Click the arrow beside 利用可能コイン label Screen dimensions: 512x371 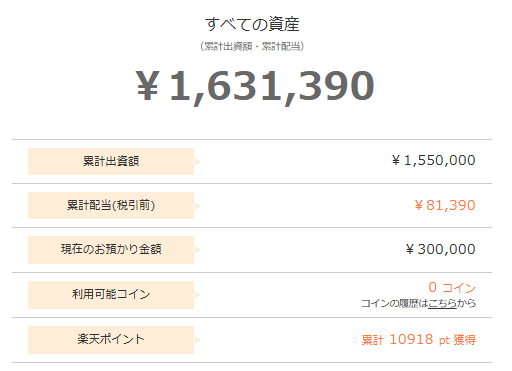197,295
